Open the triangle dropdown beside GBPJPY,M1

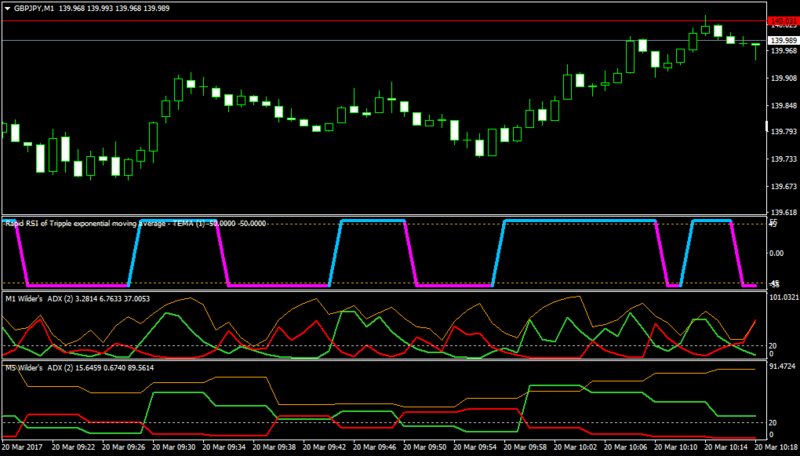tap(8, 9)
